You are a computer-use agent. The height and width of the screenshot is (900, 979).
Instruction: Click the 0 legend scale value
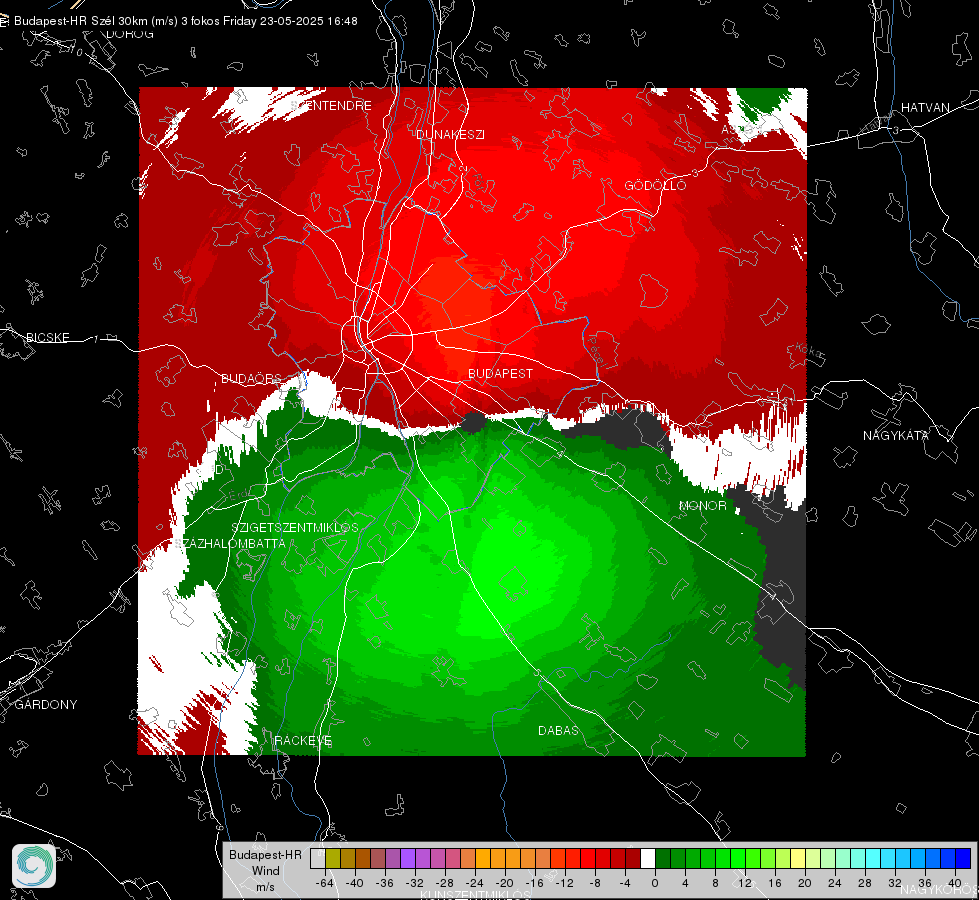[x=654, y=883]
